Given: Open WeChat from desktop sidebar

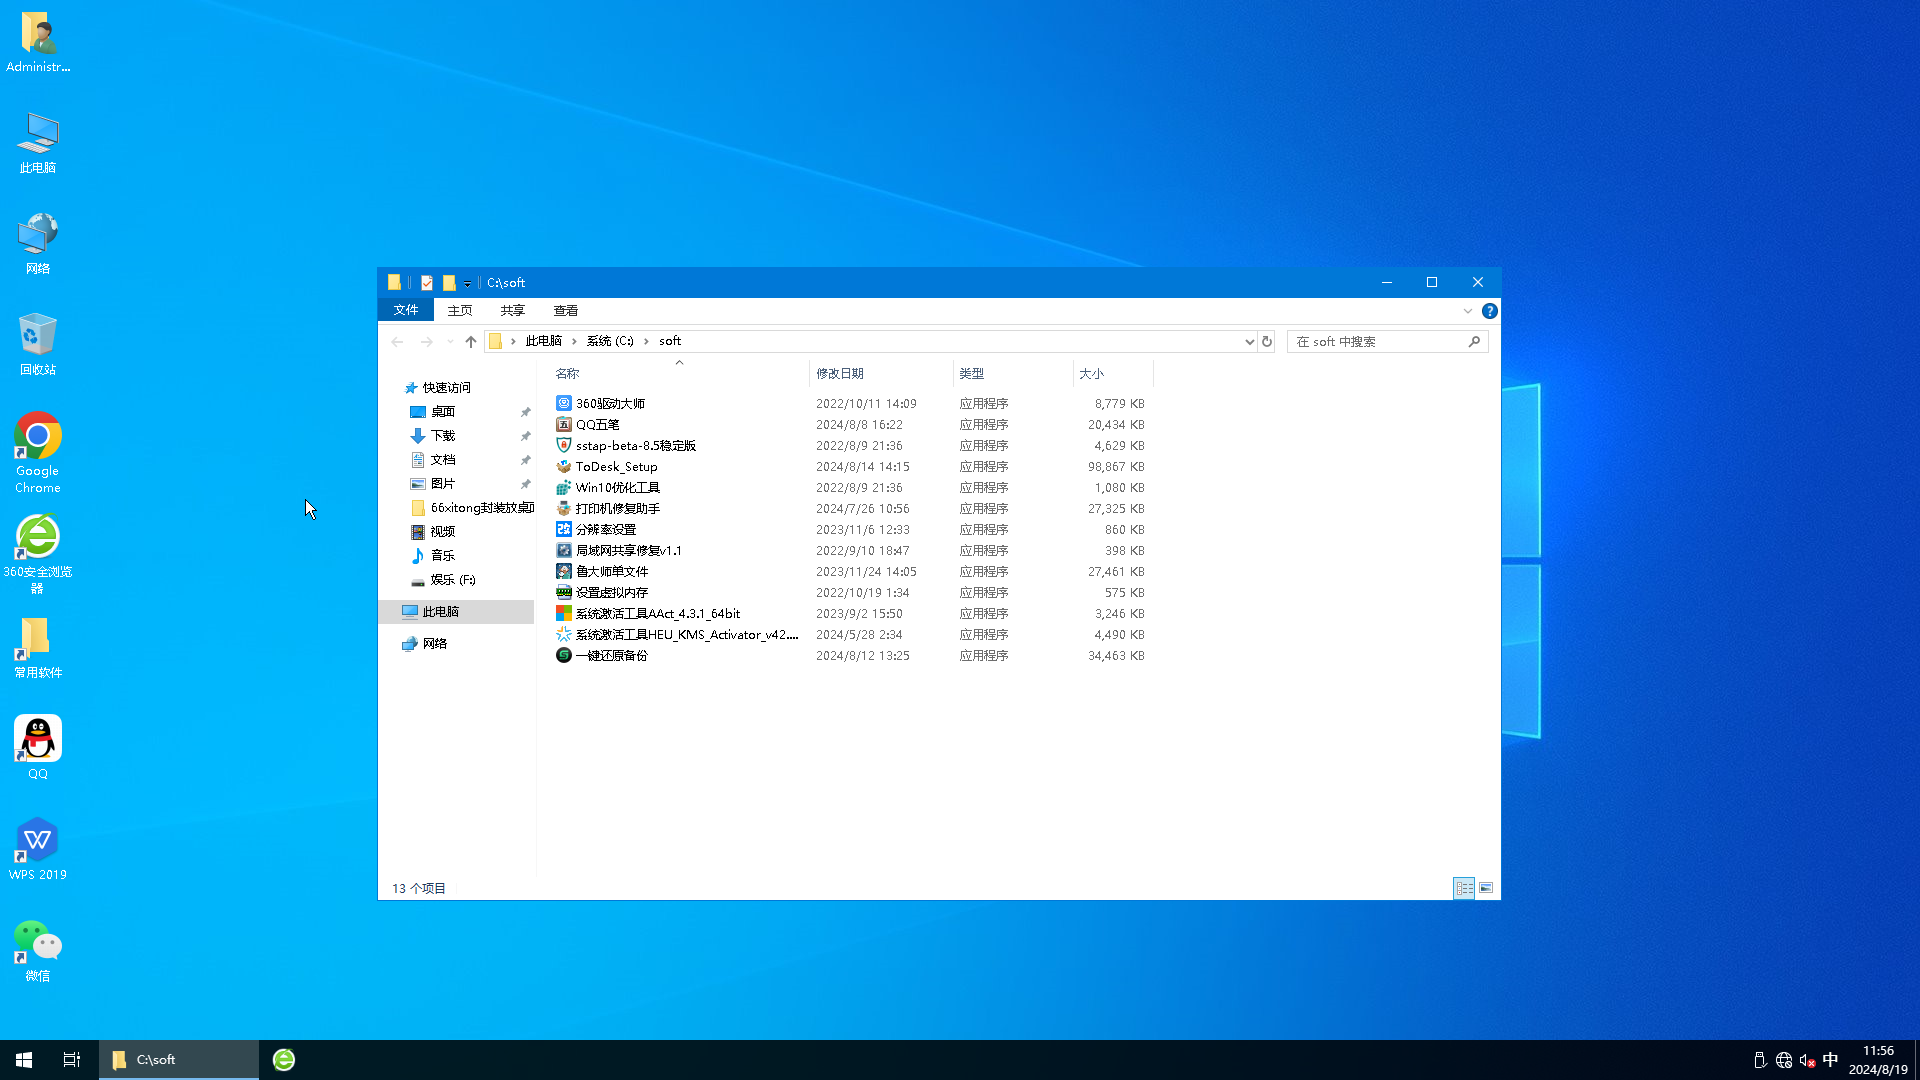Looking at the screenshot, I should tap(38, 949).
